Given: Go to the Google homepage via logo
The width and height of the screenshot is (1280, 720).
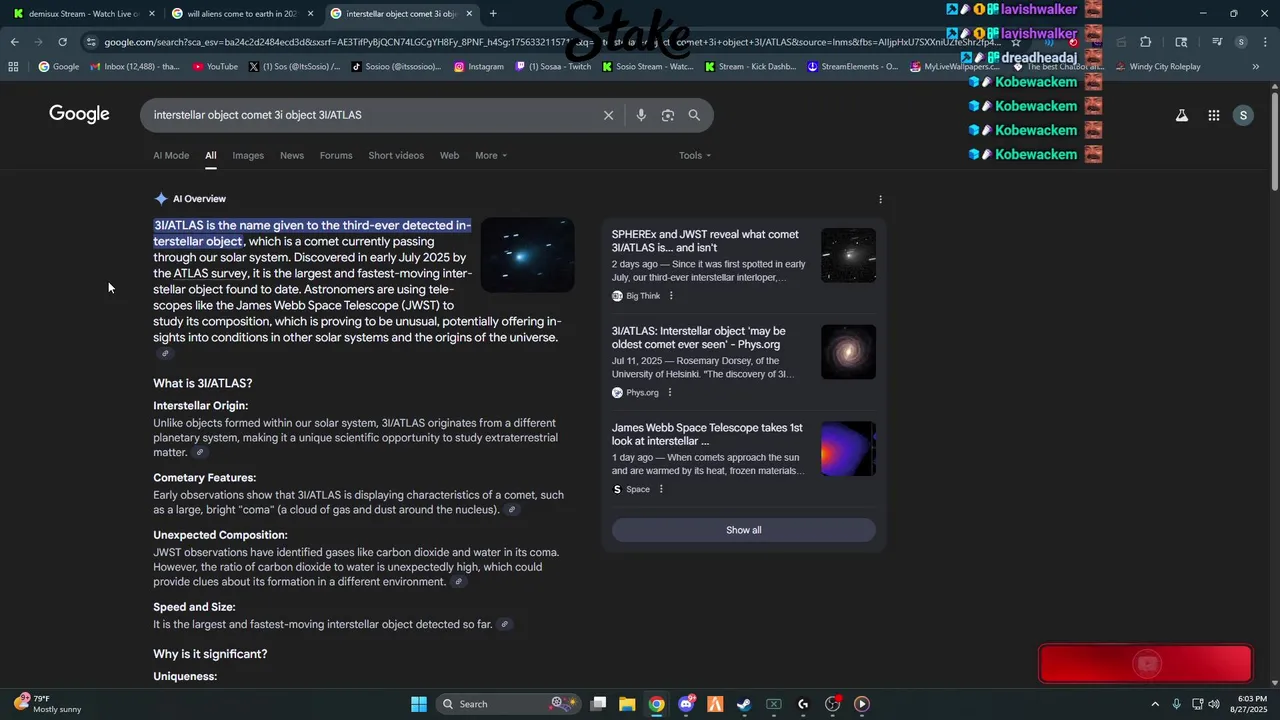Looking at the screenshot, I should 79,114.
